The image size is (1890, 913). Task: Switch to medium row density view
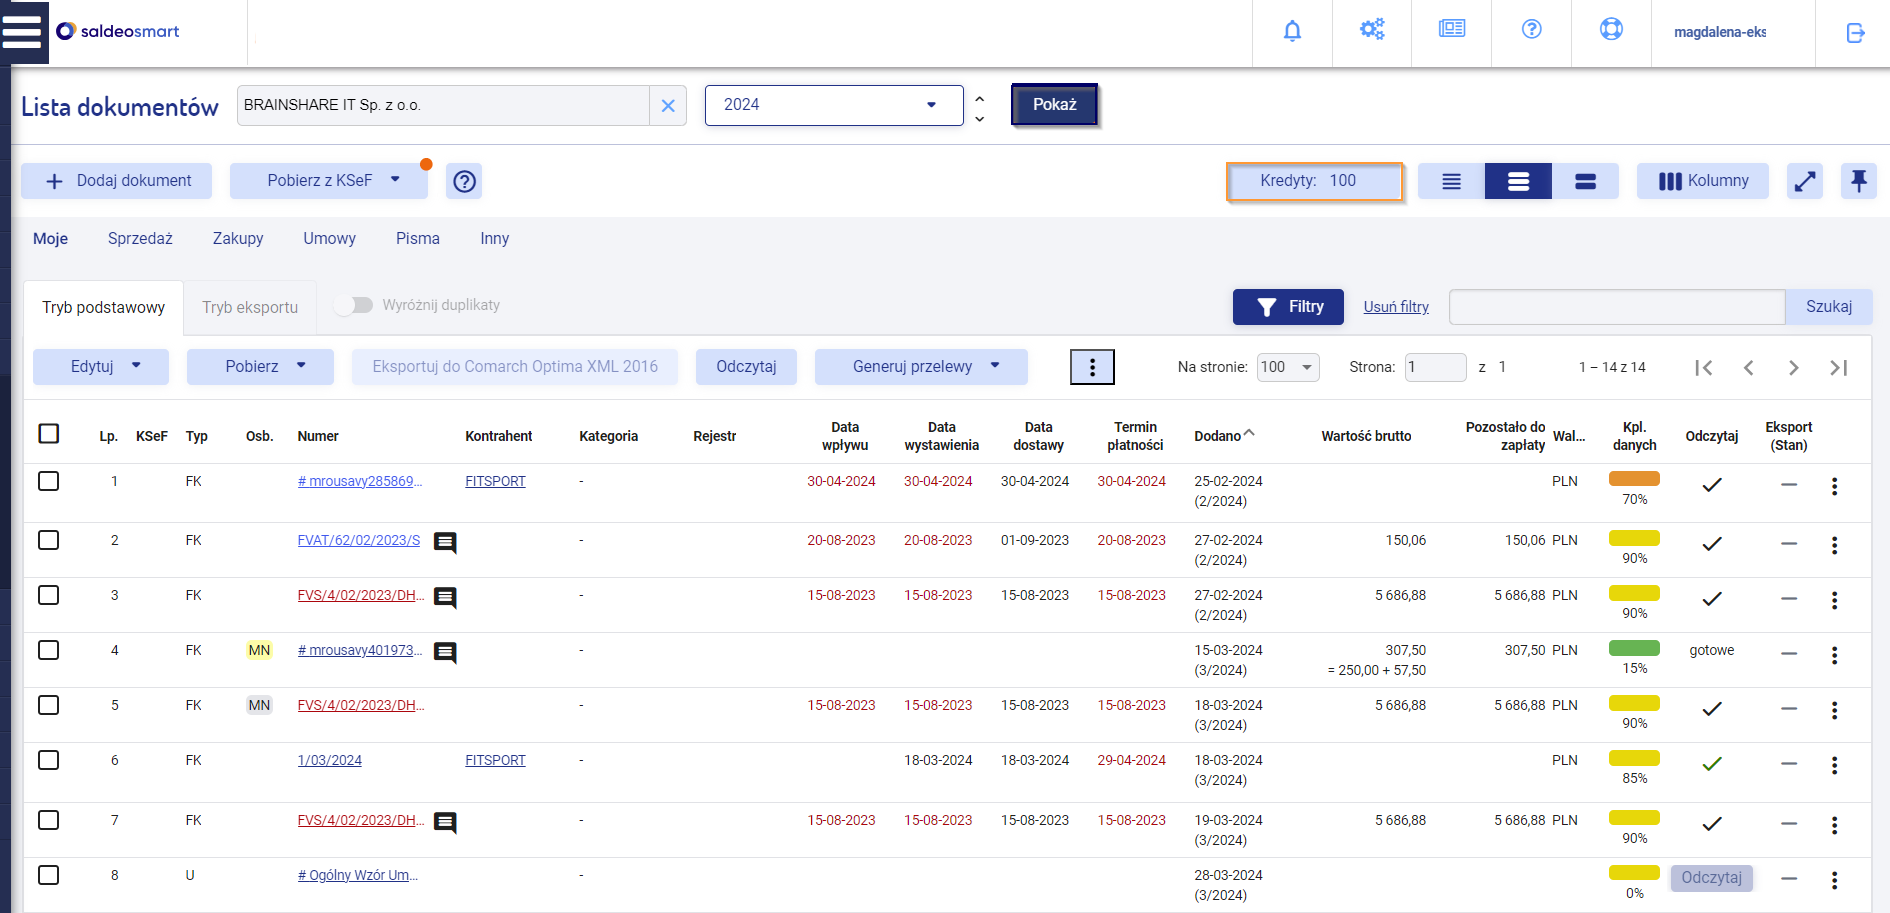click(x=1518, y=181)
